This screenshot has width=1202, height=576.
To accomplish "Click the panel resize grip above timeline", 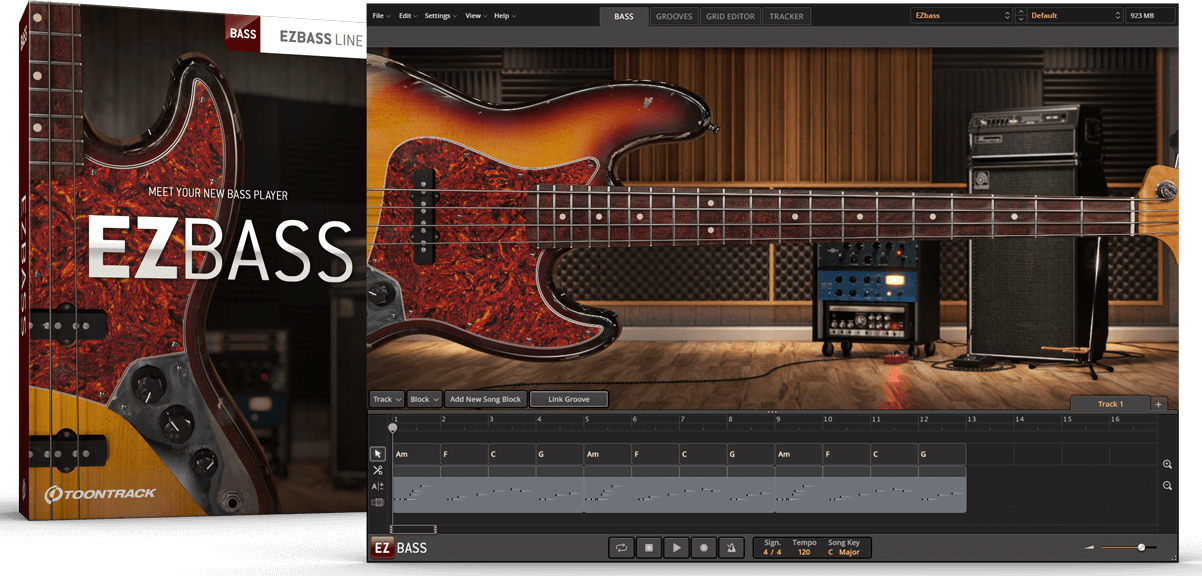I will [x=772, y=411].
